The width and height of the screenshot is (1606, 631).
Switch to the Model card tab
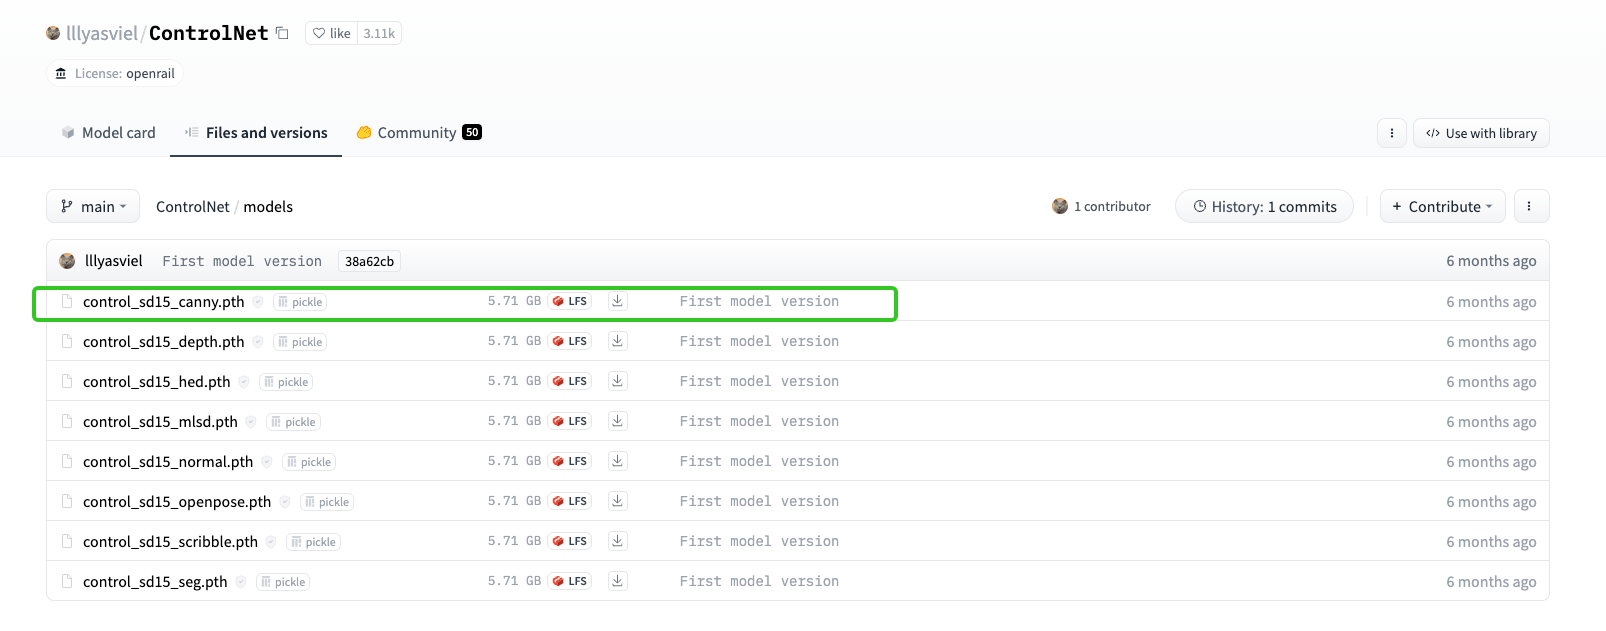point(108,133)
